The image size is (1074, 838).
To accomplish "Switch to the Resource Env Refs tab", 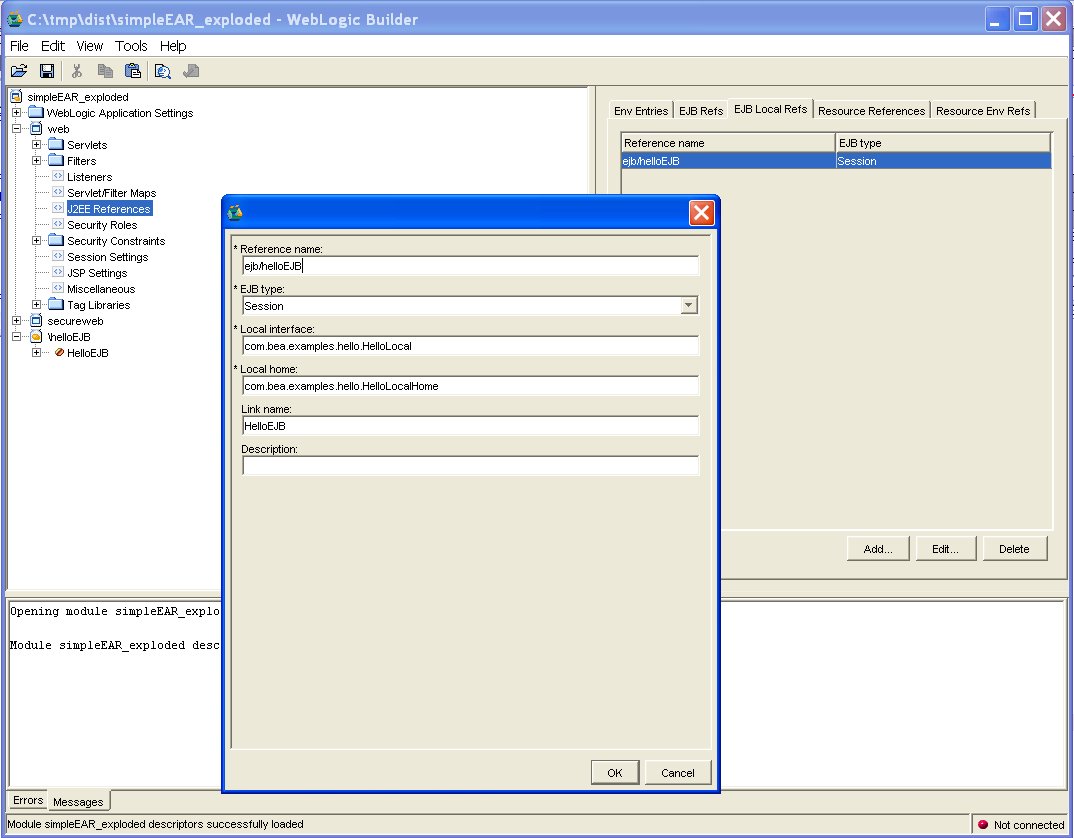I will [983, 111].
